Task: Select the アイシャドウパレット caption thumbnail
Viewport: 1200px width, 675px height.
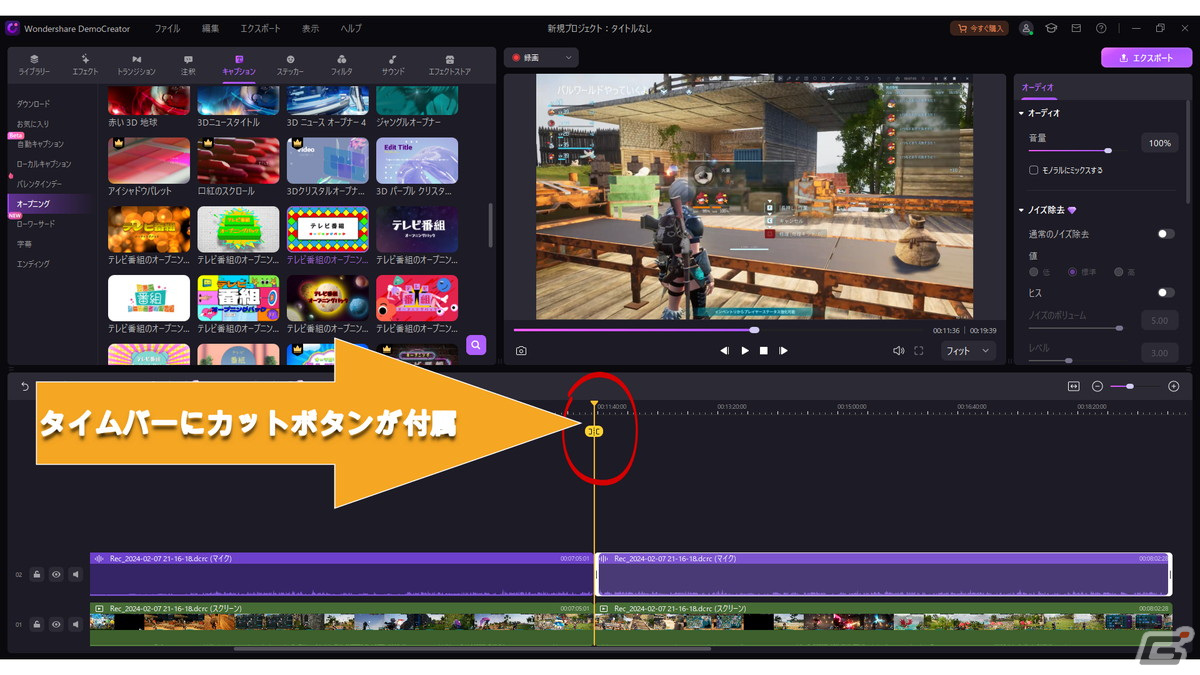Action: pos(149,159)
